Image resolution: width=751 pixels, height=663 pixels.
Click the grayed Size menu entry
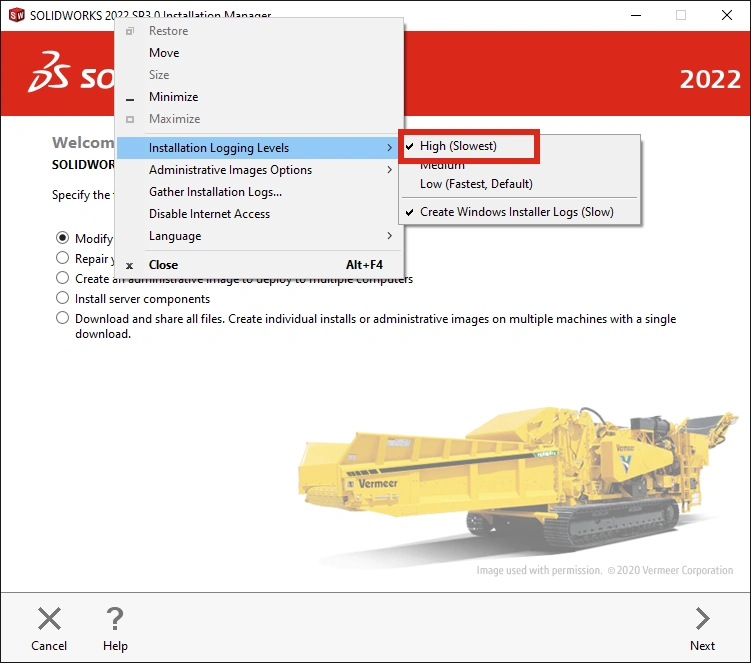pyautogui.click(x=260, y=75)
